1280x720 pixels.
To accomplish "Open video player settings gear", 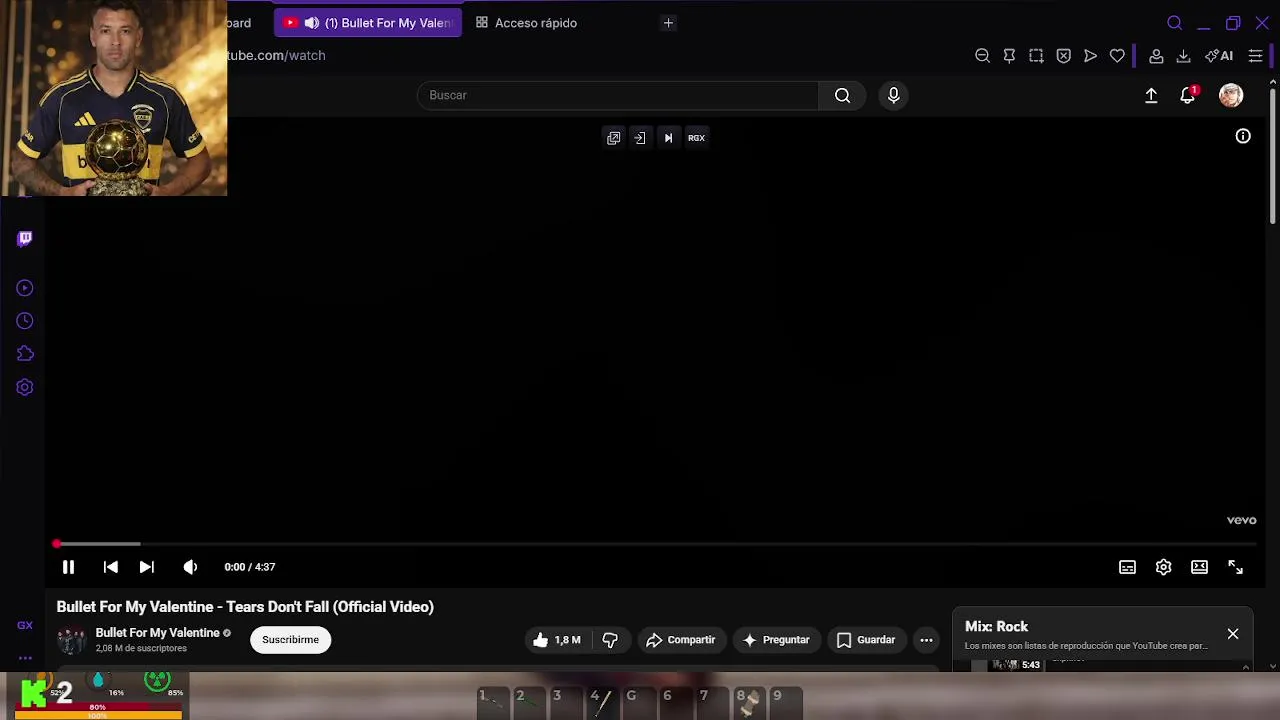I will (x=1163, y=567).
